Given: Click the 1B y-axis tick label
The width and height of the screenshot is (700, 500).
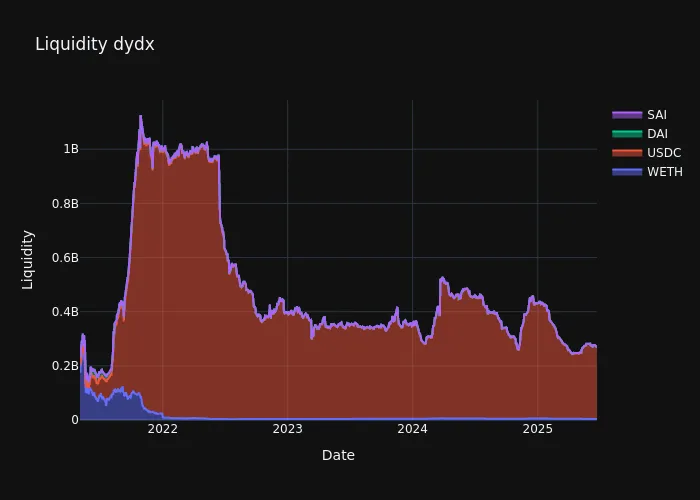Looking at the screenshot, I should [x=71, y=149].
